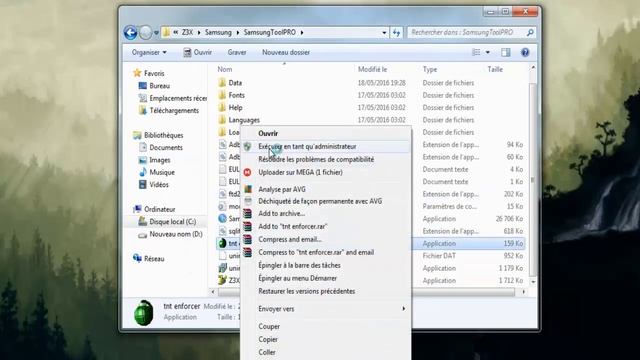Image resolution: width=640 pixels, height=360 pixels.
Task: Choose Add to archive...
Action: click(326, 213)
